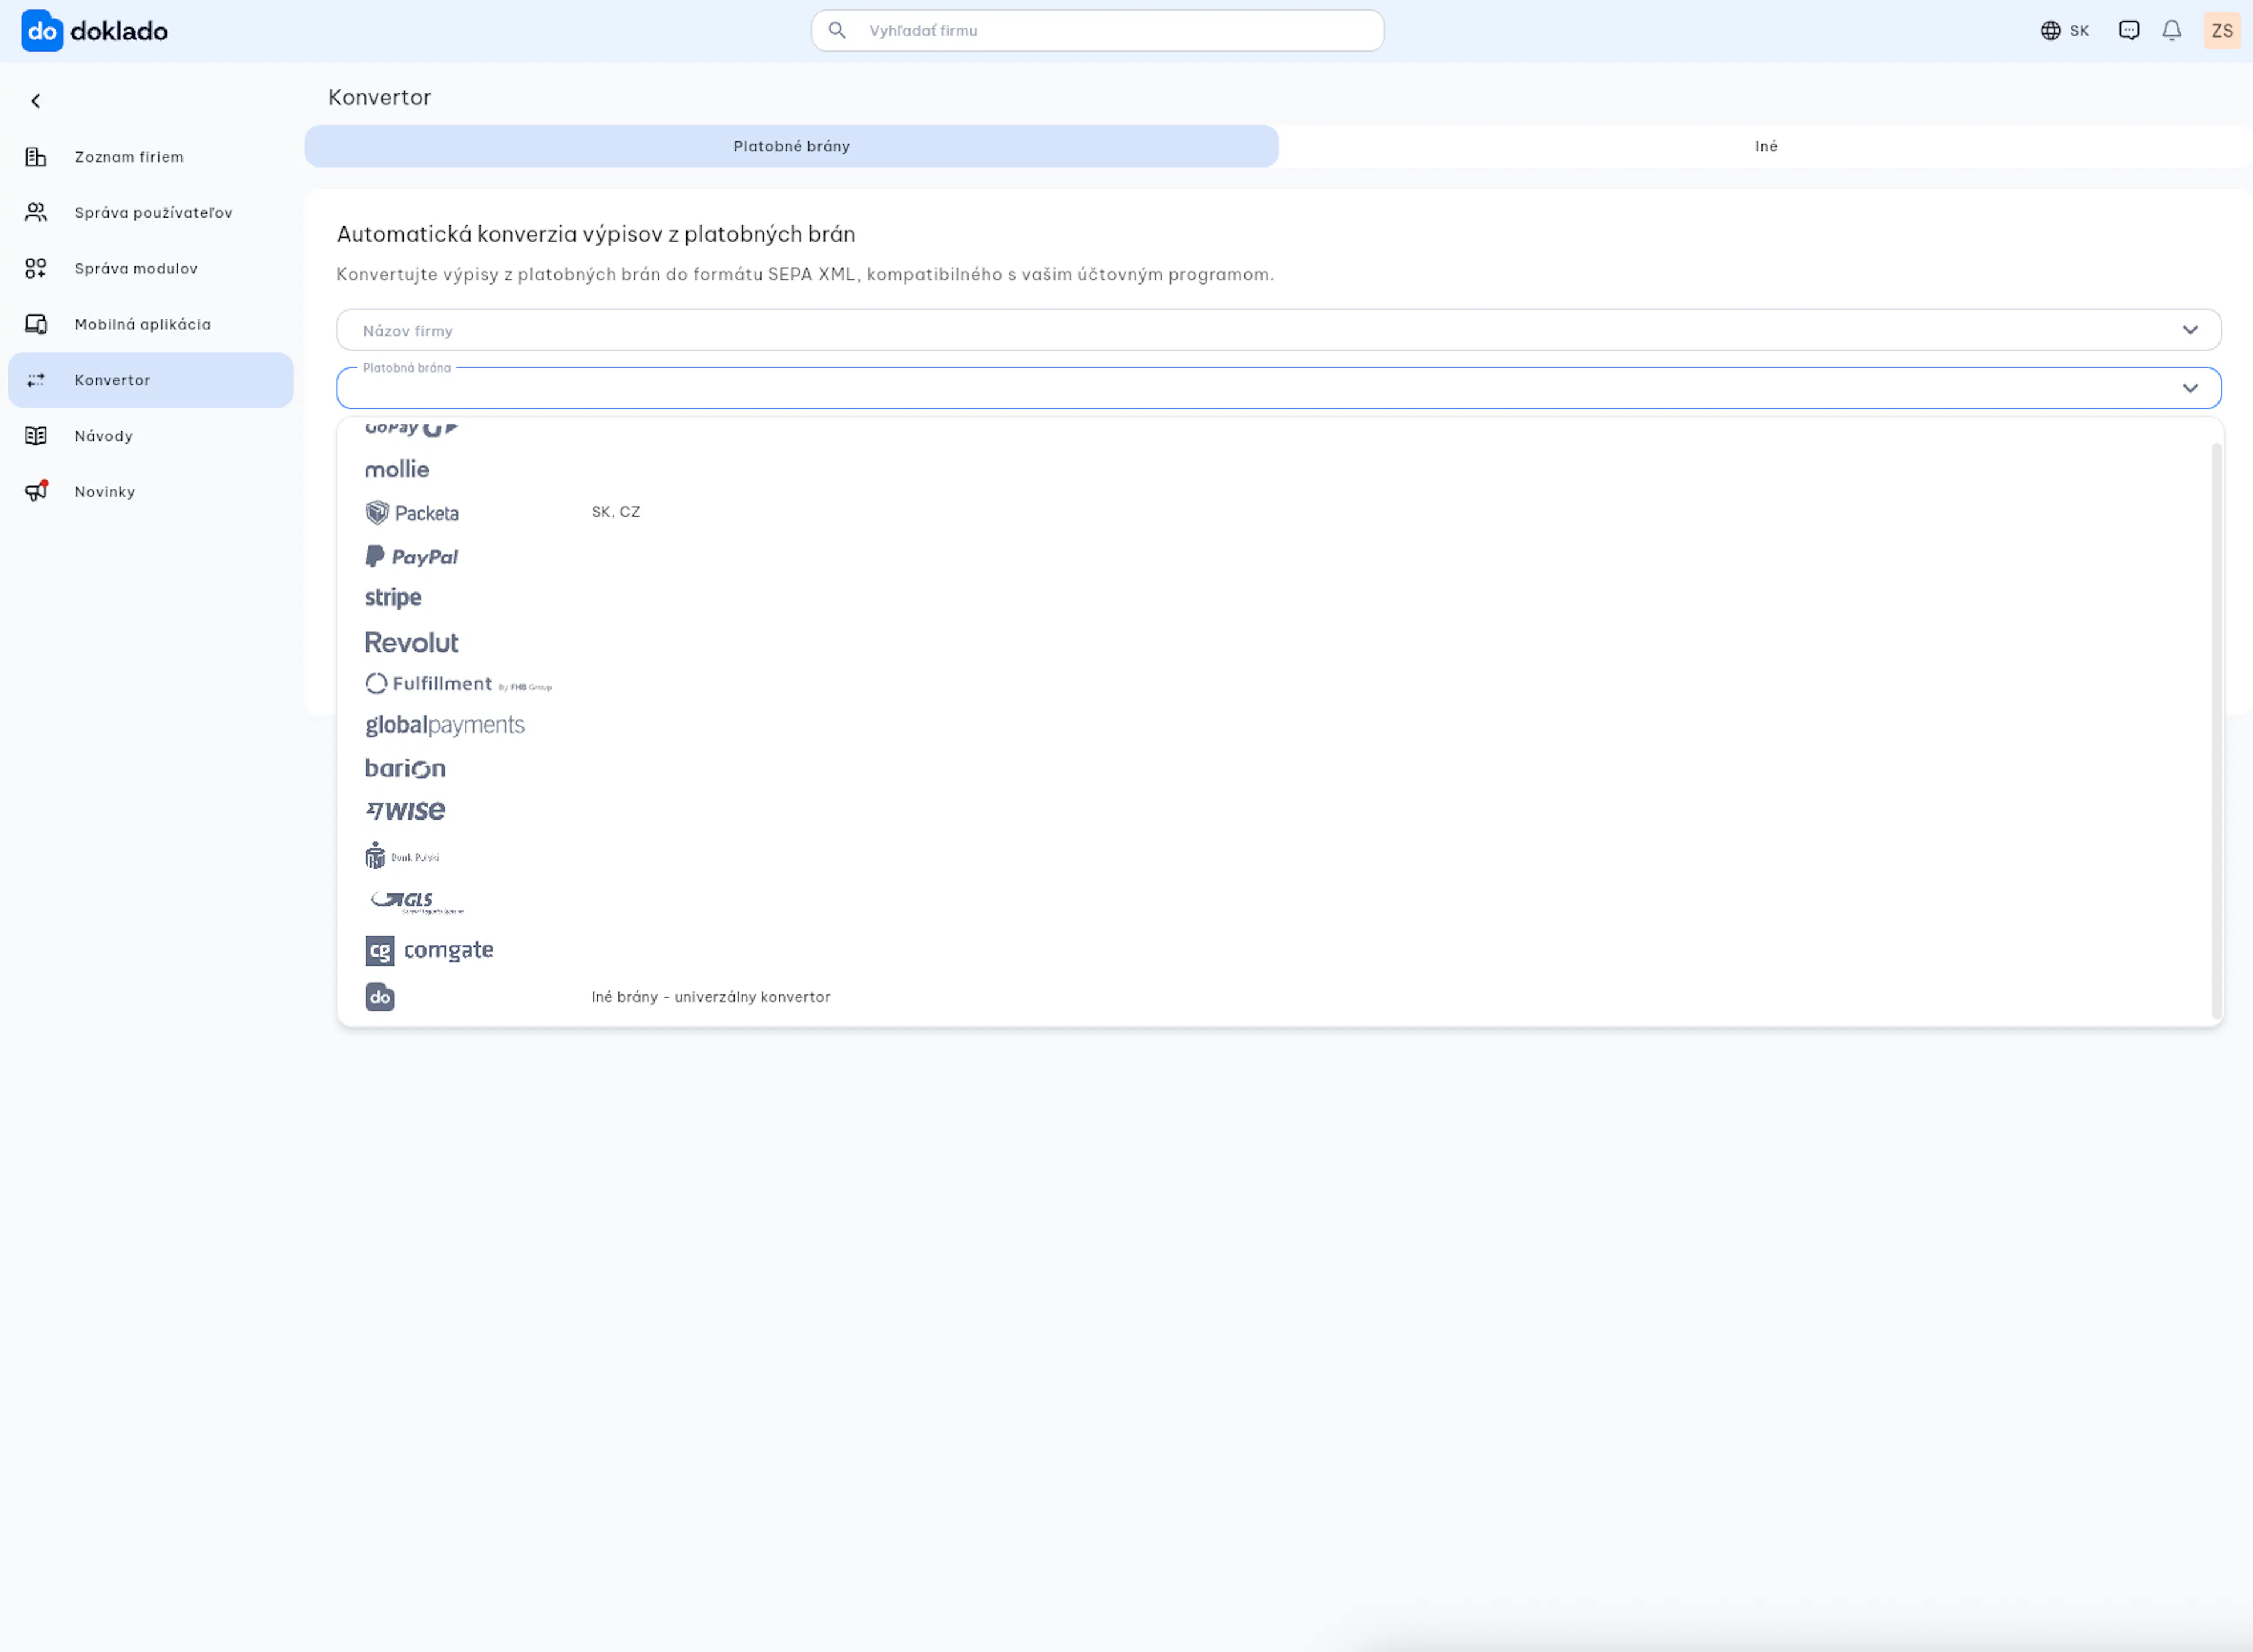
Task: Open the language selector globe icon
Action: (x=2051, y=31)
